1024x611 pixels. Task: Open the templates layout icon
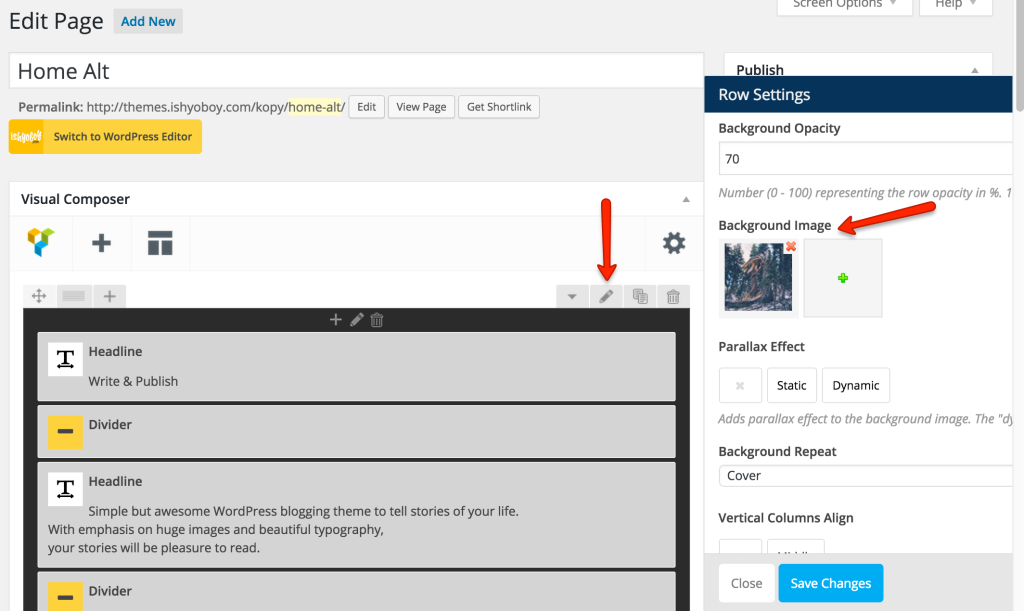[x=160, y=243]
